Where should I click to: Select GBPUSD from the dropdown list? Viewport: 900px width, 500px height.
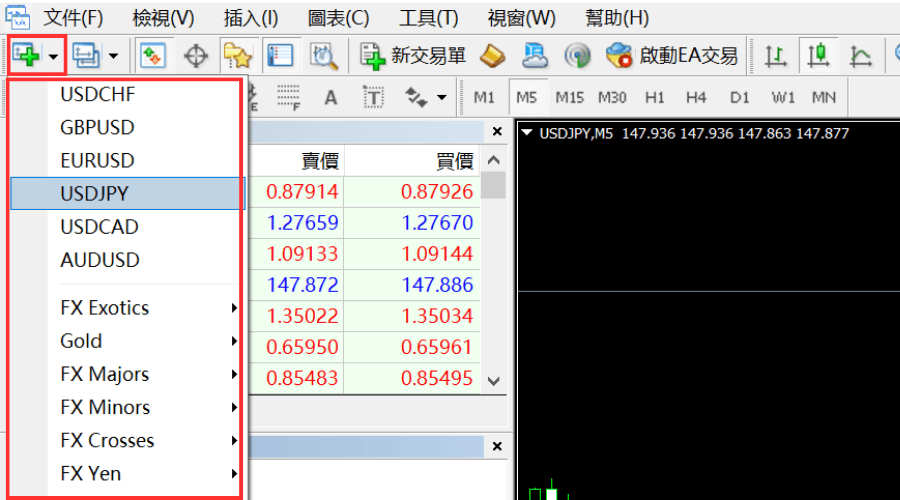(x=125, y=127)
